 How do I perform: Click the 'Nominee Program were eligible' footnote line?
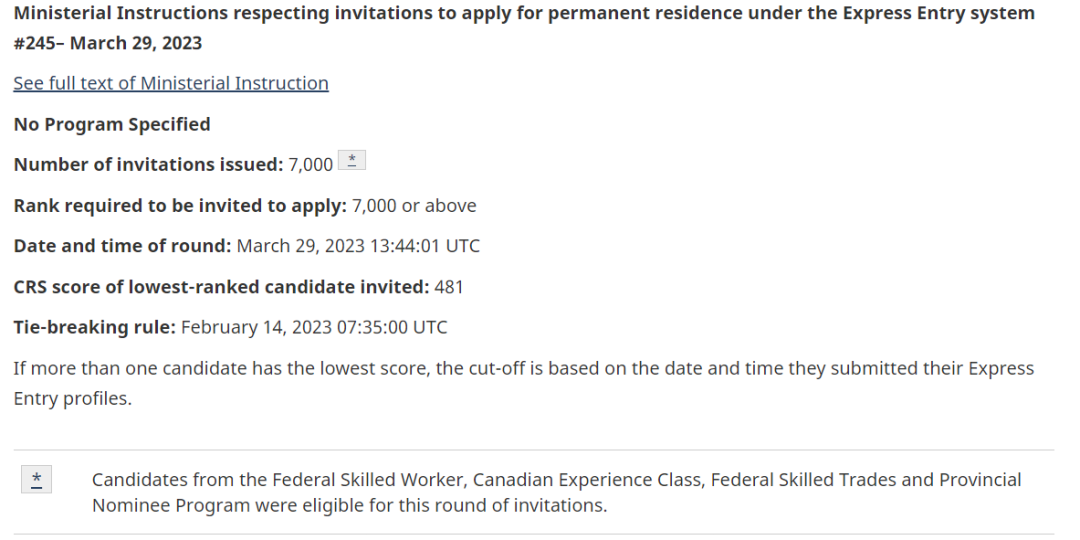tap(349, 506)
